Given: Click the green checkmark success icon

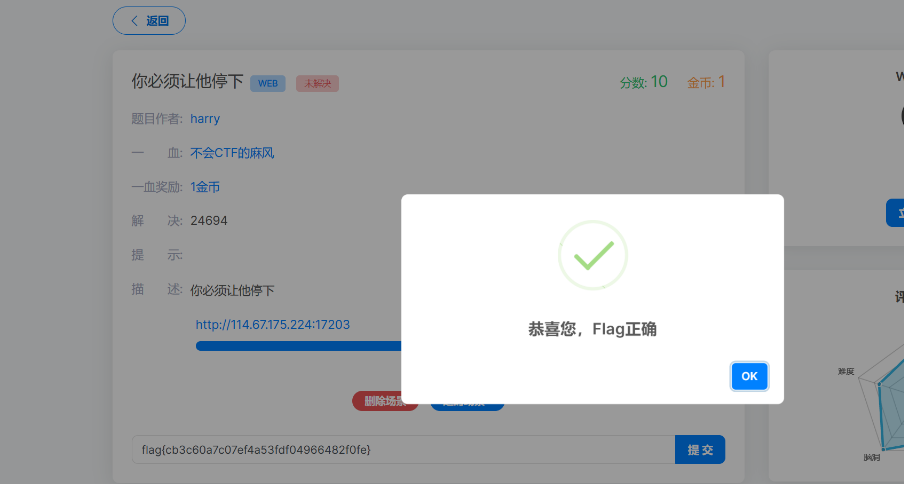Looking at the screenshot, I should point(593,255).
